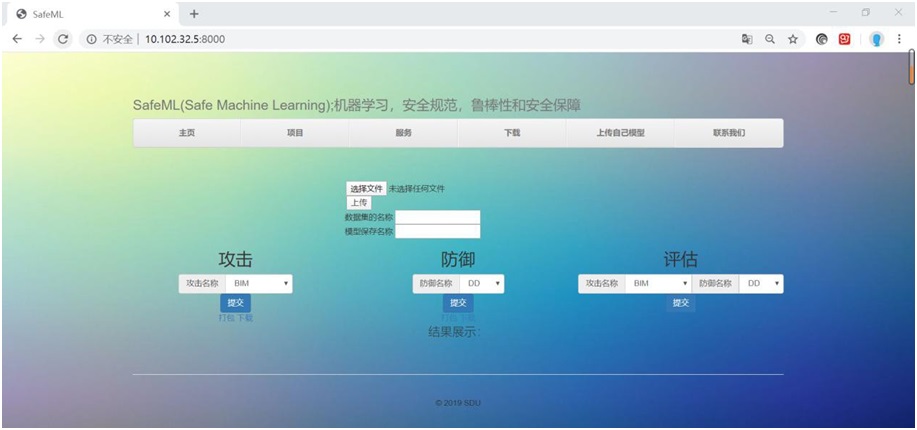Viewport: 917px width, 430px height.
Task: Open the Chrome three-dot menu
Action: (899, 39)
